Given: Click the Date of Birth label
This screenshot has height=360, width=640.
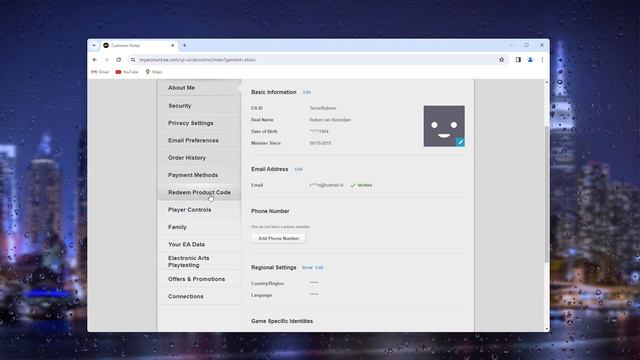Looking at the screenshot, I should pos(264,131).
